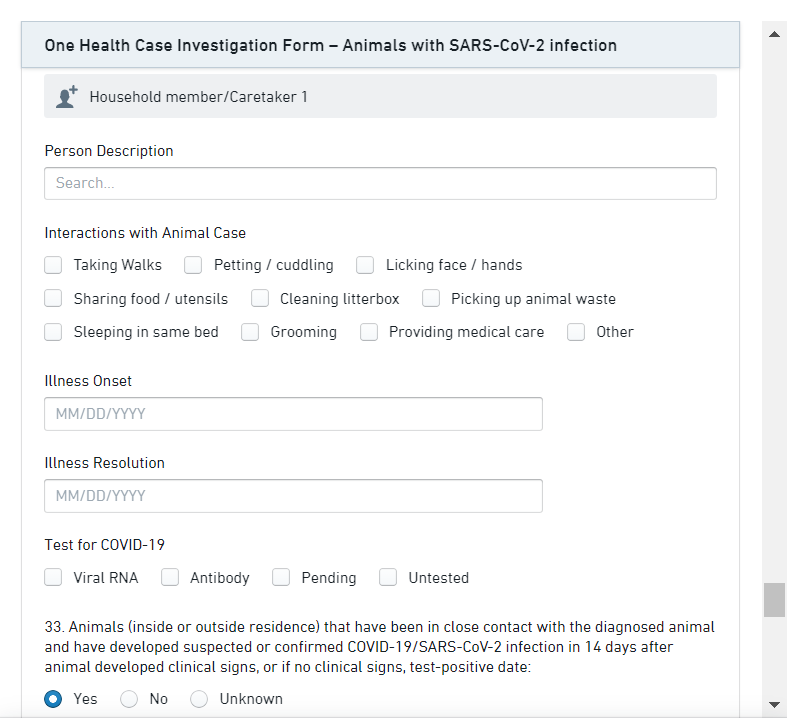Image resolution: width=787 pixels, height=720 pixels.
Task: Click the vertical scrollbar thumb
Action: point(774,600)
